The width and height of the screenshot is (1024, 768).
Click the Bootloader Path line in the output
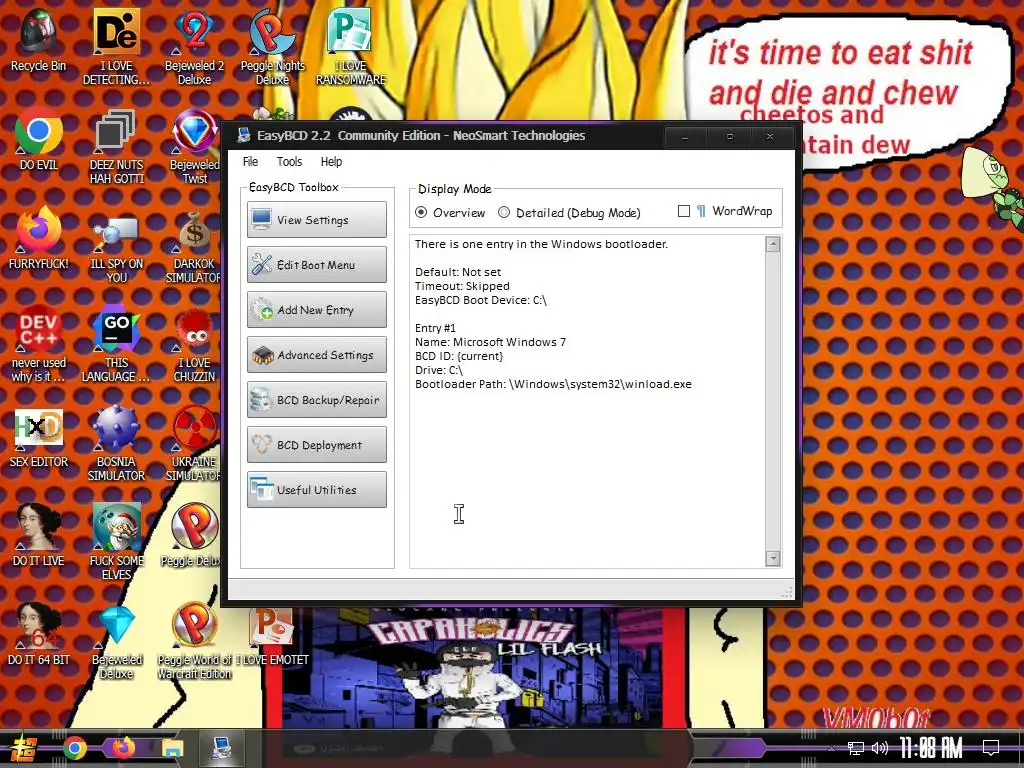553,384
